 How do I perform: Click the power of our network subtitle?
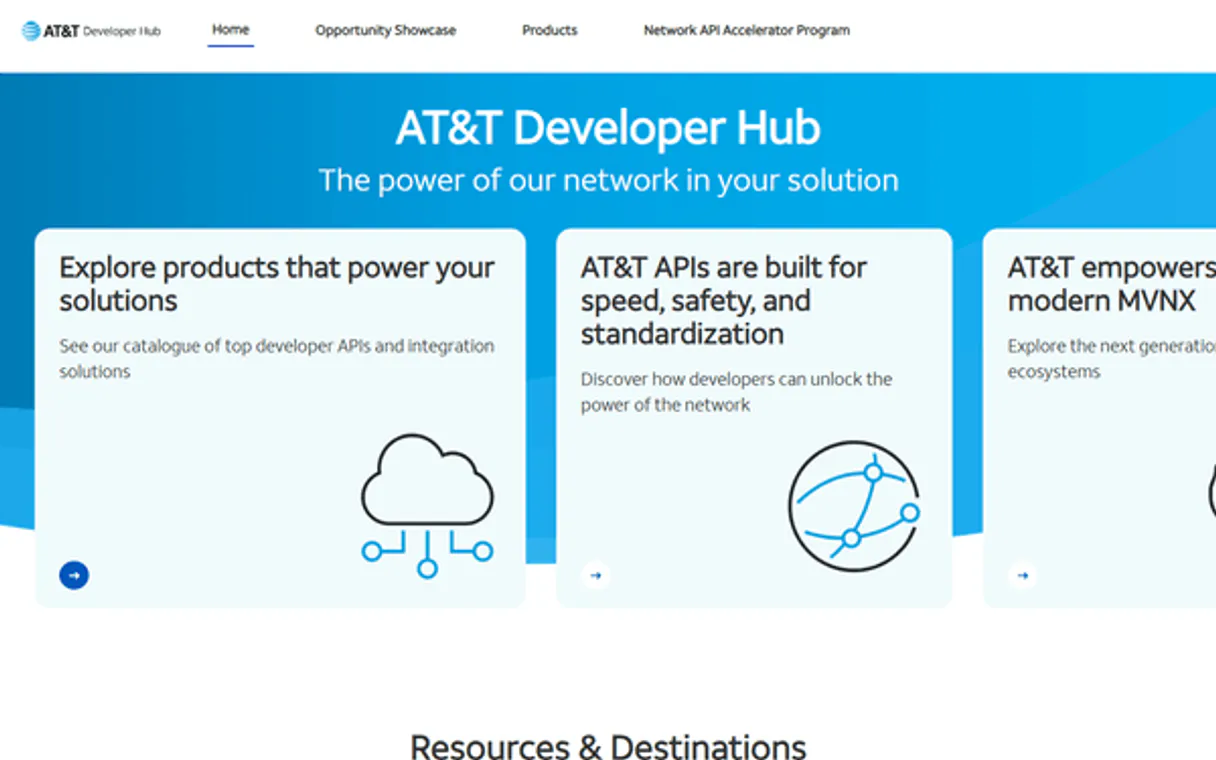[x=608, y=180]
